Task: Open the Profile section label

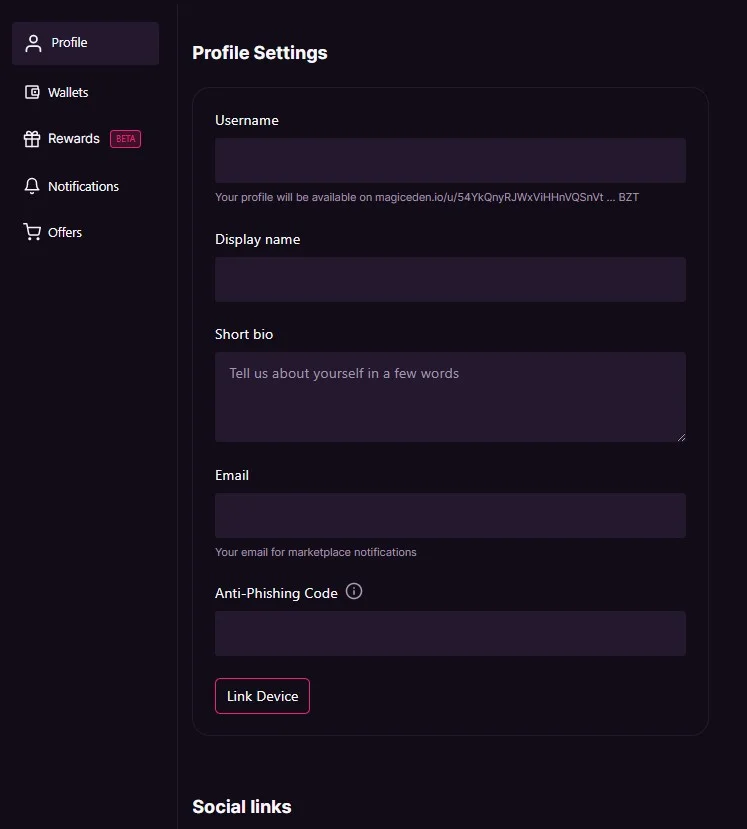Action: (70, 43)
